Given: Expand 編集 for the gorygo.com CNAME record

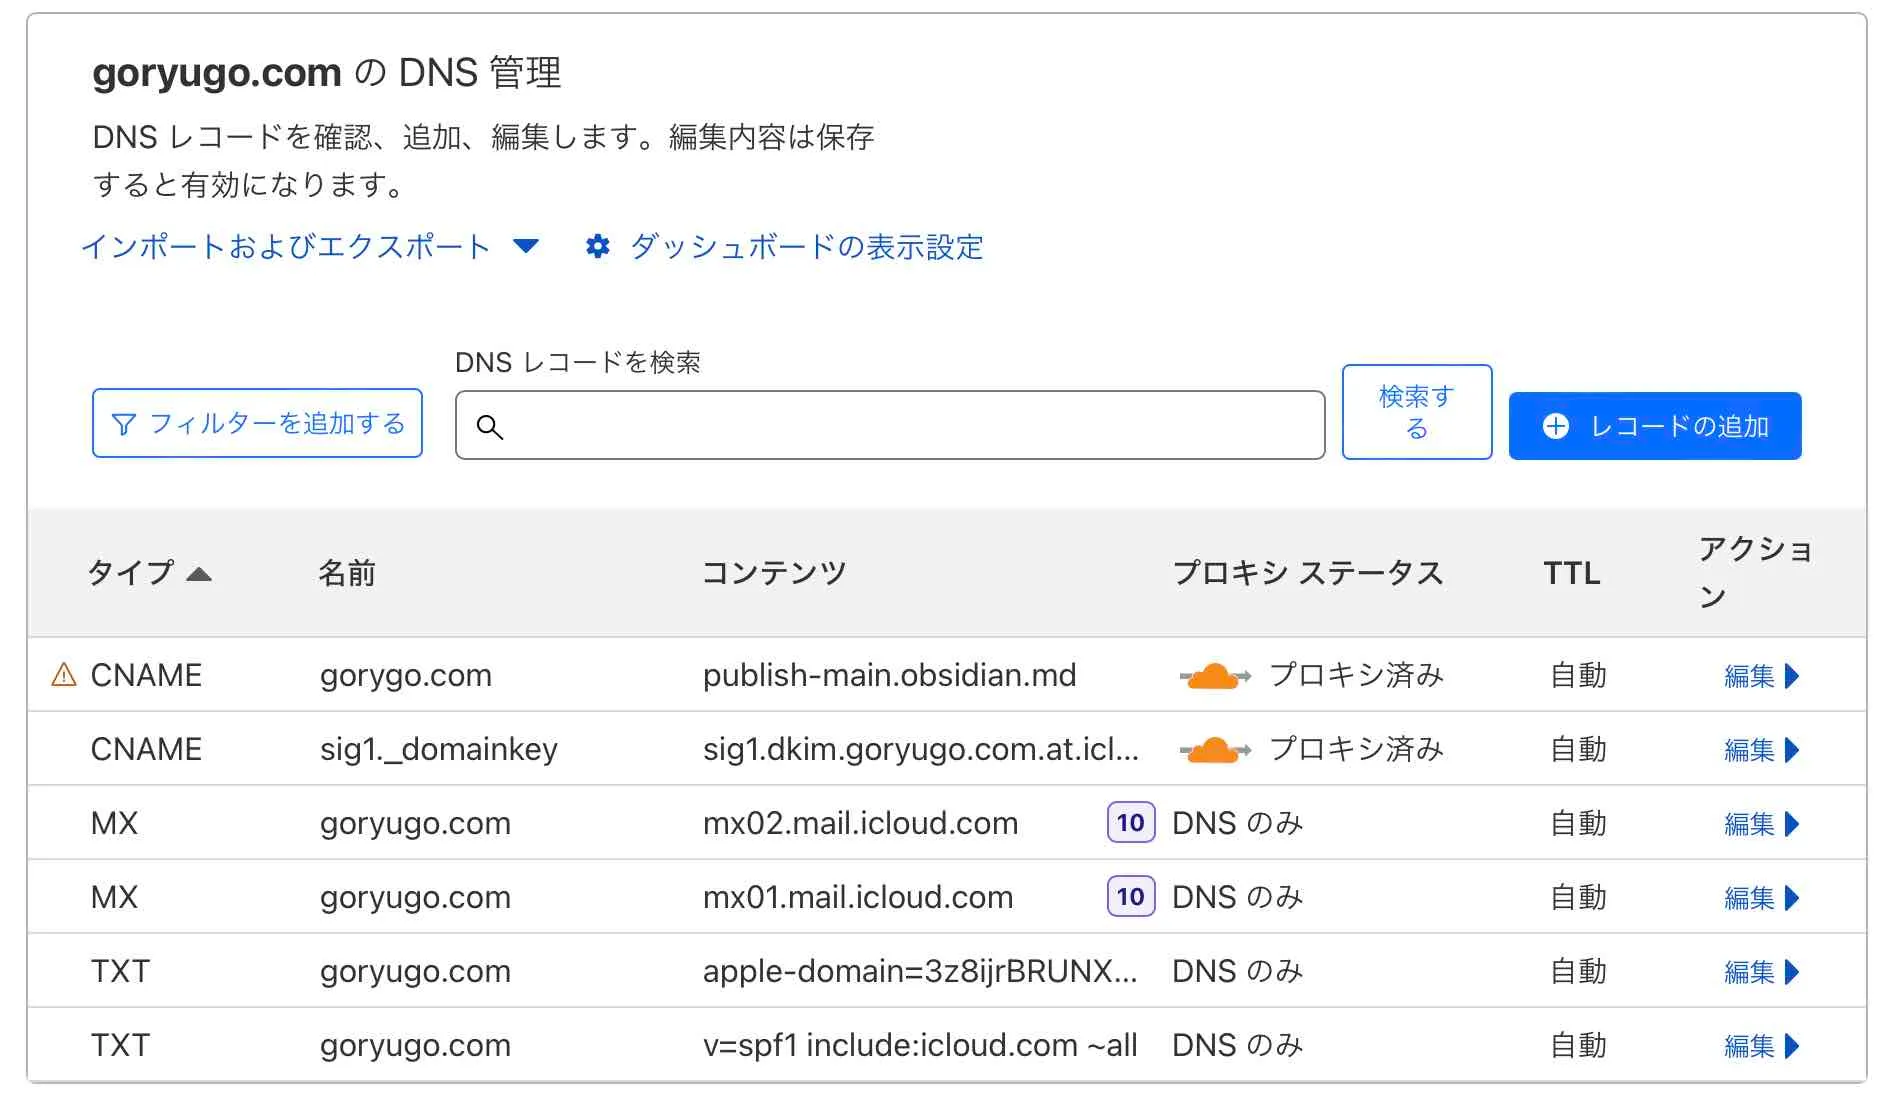Looking at the screenshot, I should [x=1762, y=676].
